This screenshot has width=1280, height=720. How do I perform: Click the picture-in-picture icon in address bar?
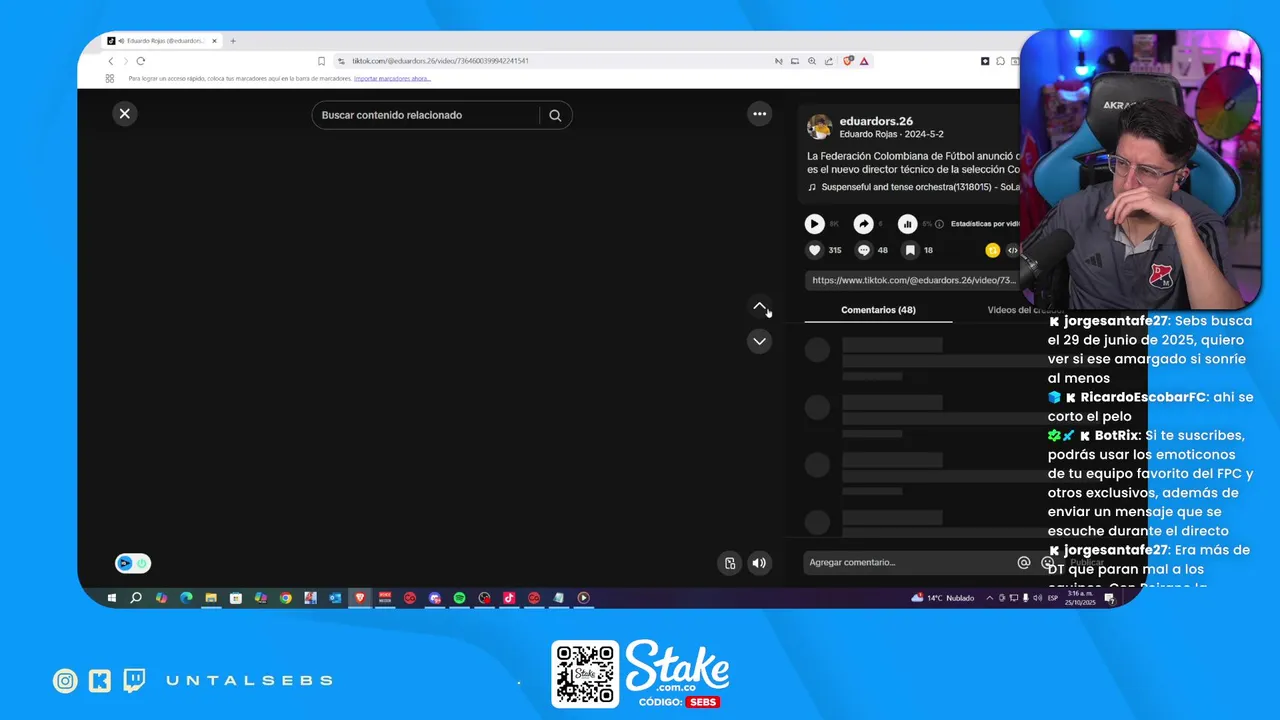(x=795, y=61)
